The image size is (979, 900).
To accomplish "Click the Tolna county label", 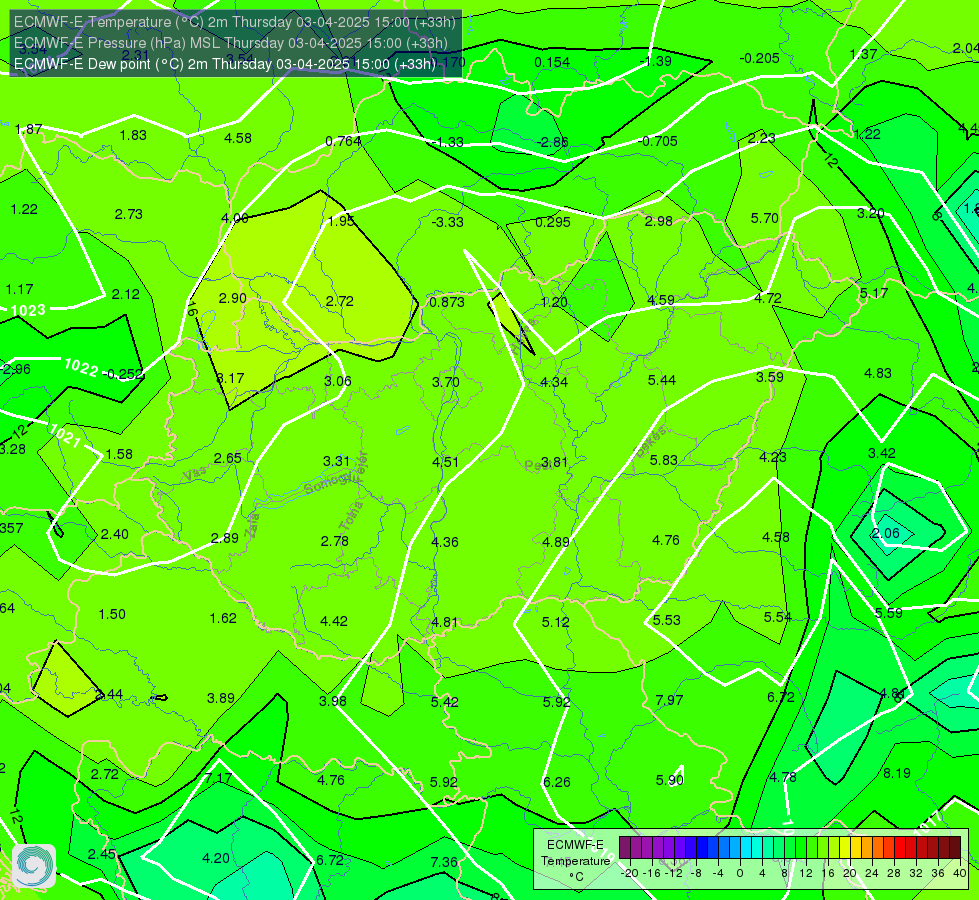I will [x=352, y=515].
